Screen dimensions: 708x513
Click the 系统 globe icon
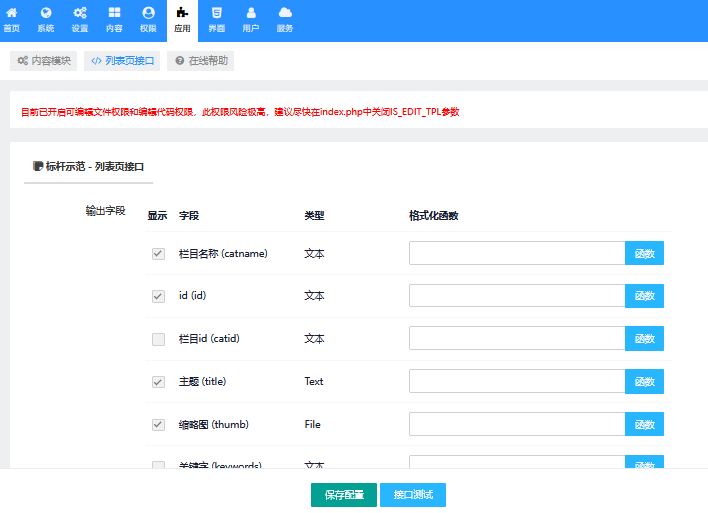[45, 13]
